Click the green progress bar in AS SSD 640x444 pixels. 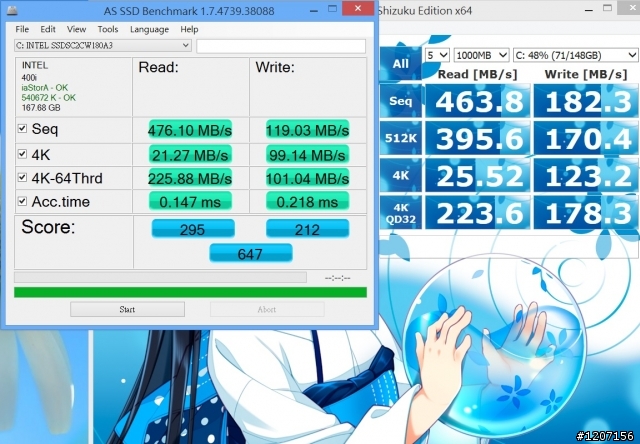pyautogui.click(x=190, y=292)
